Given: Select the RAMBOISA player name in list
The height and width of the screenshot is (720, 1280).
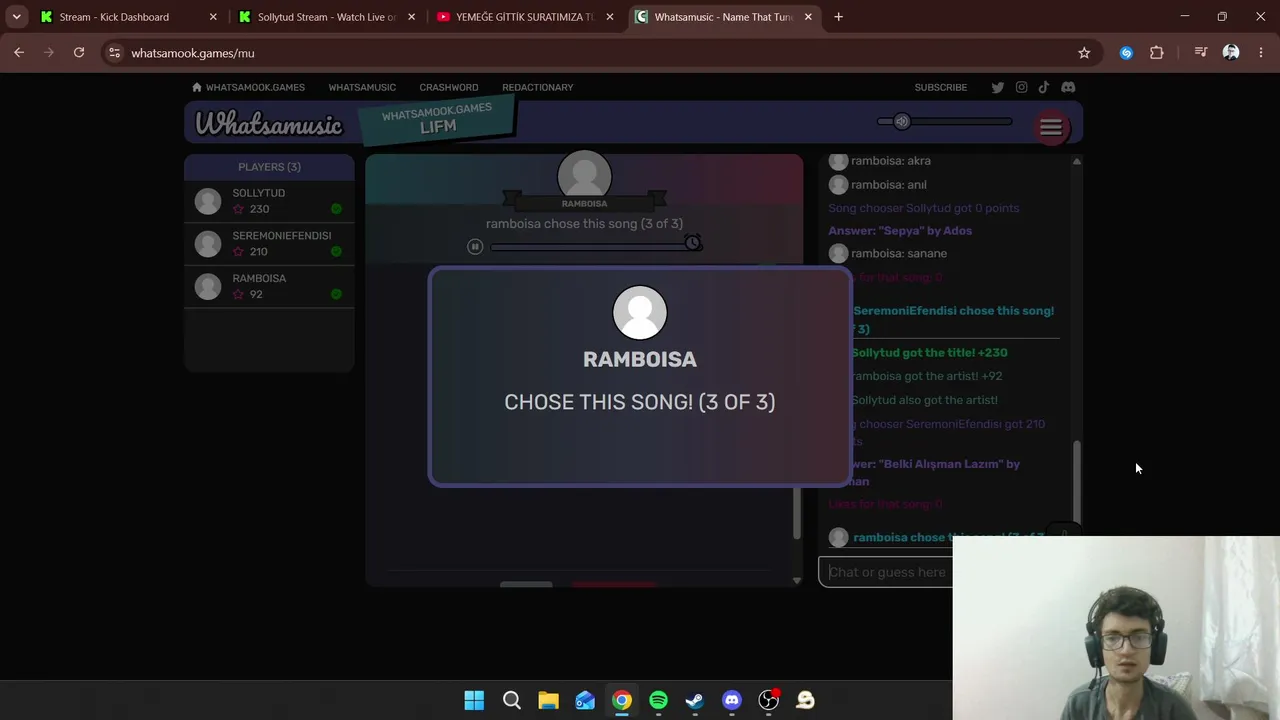Looking at the screenshot, I should coord(259,279).
